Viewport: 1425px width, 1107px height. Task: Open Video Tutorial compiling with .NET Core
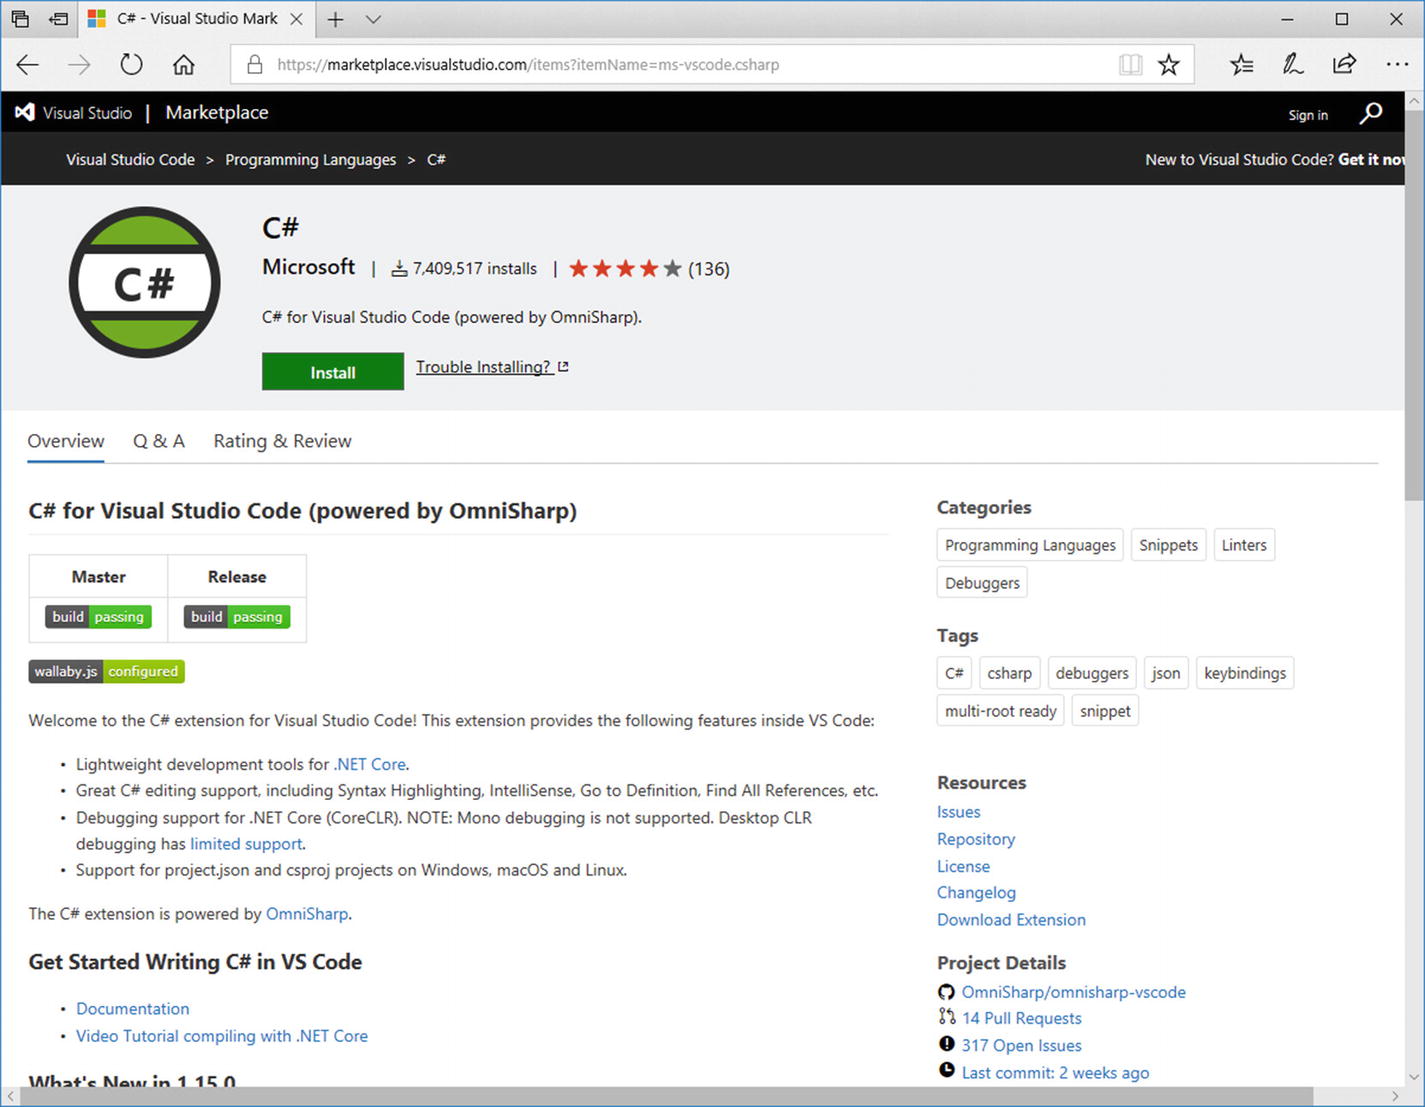point(222,1036)
